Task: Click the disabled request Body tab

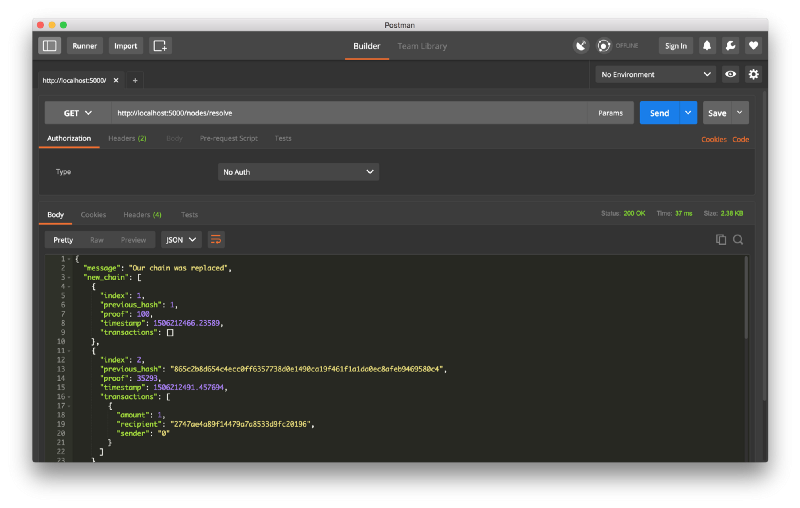Action: point(174,138)
